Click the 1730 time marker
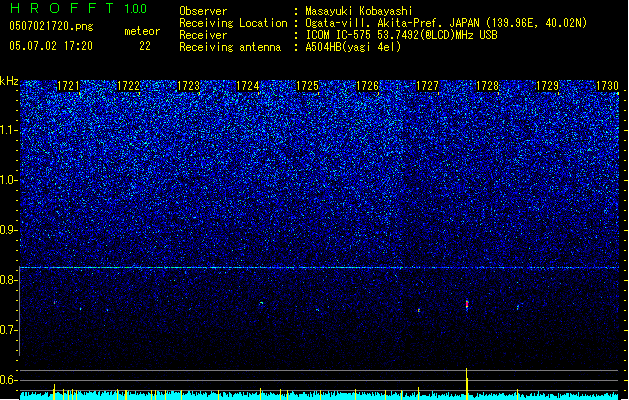 click(607, 86)
